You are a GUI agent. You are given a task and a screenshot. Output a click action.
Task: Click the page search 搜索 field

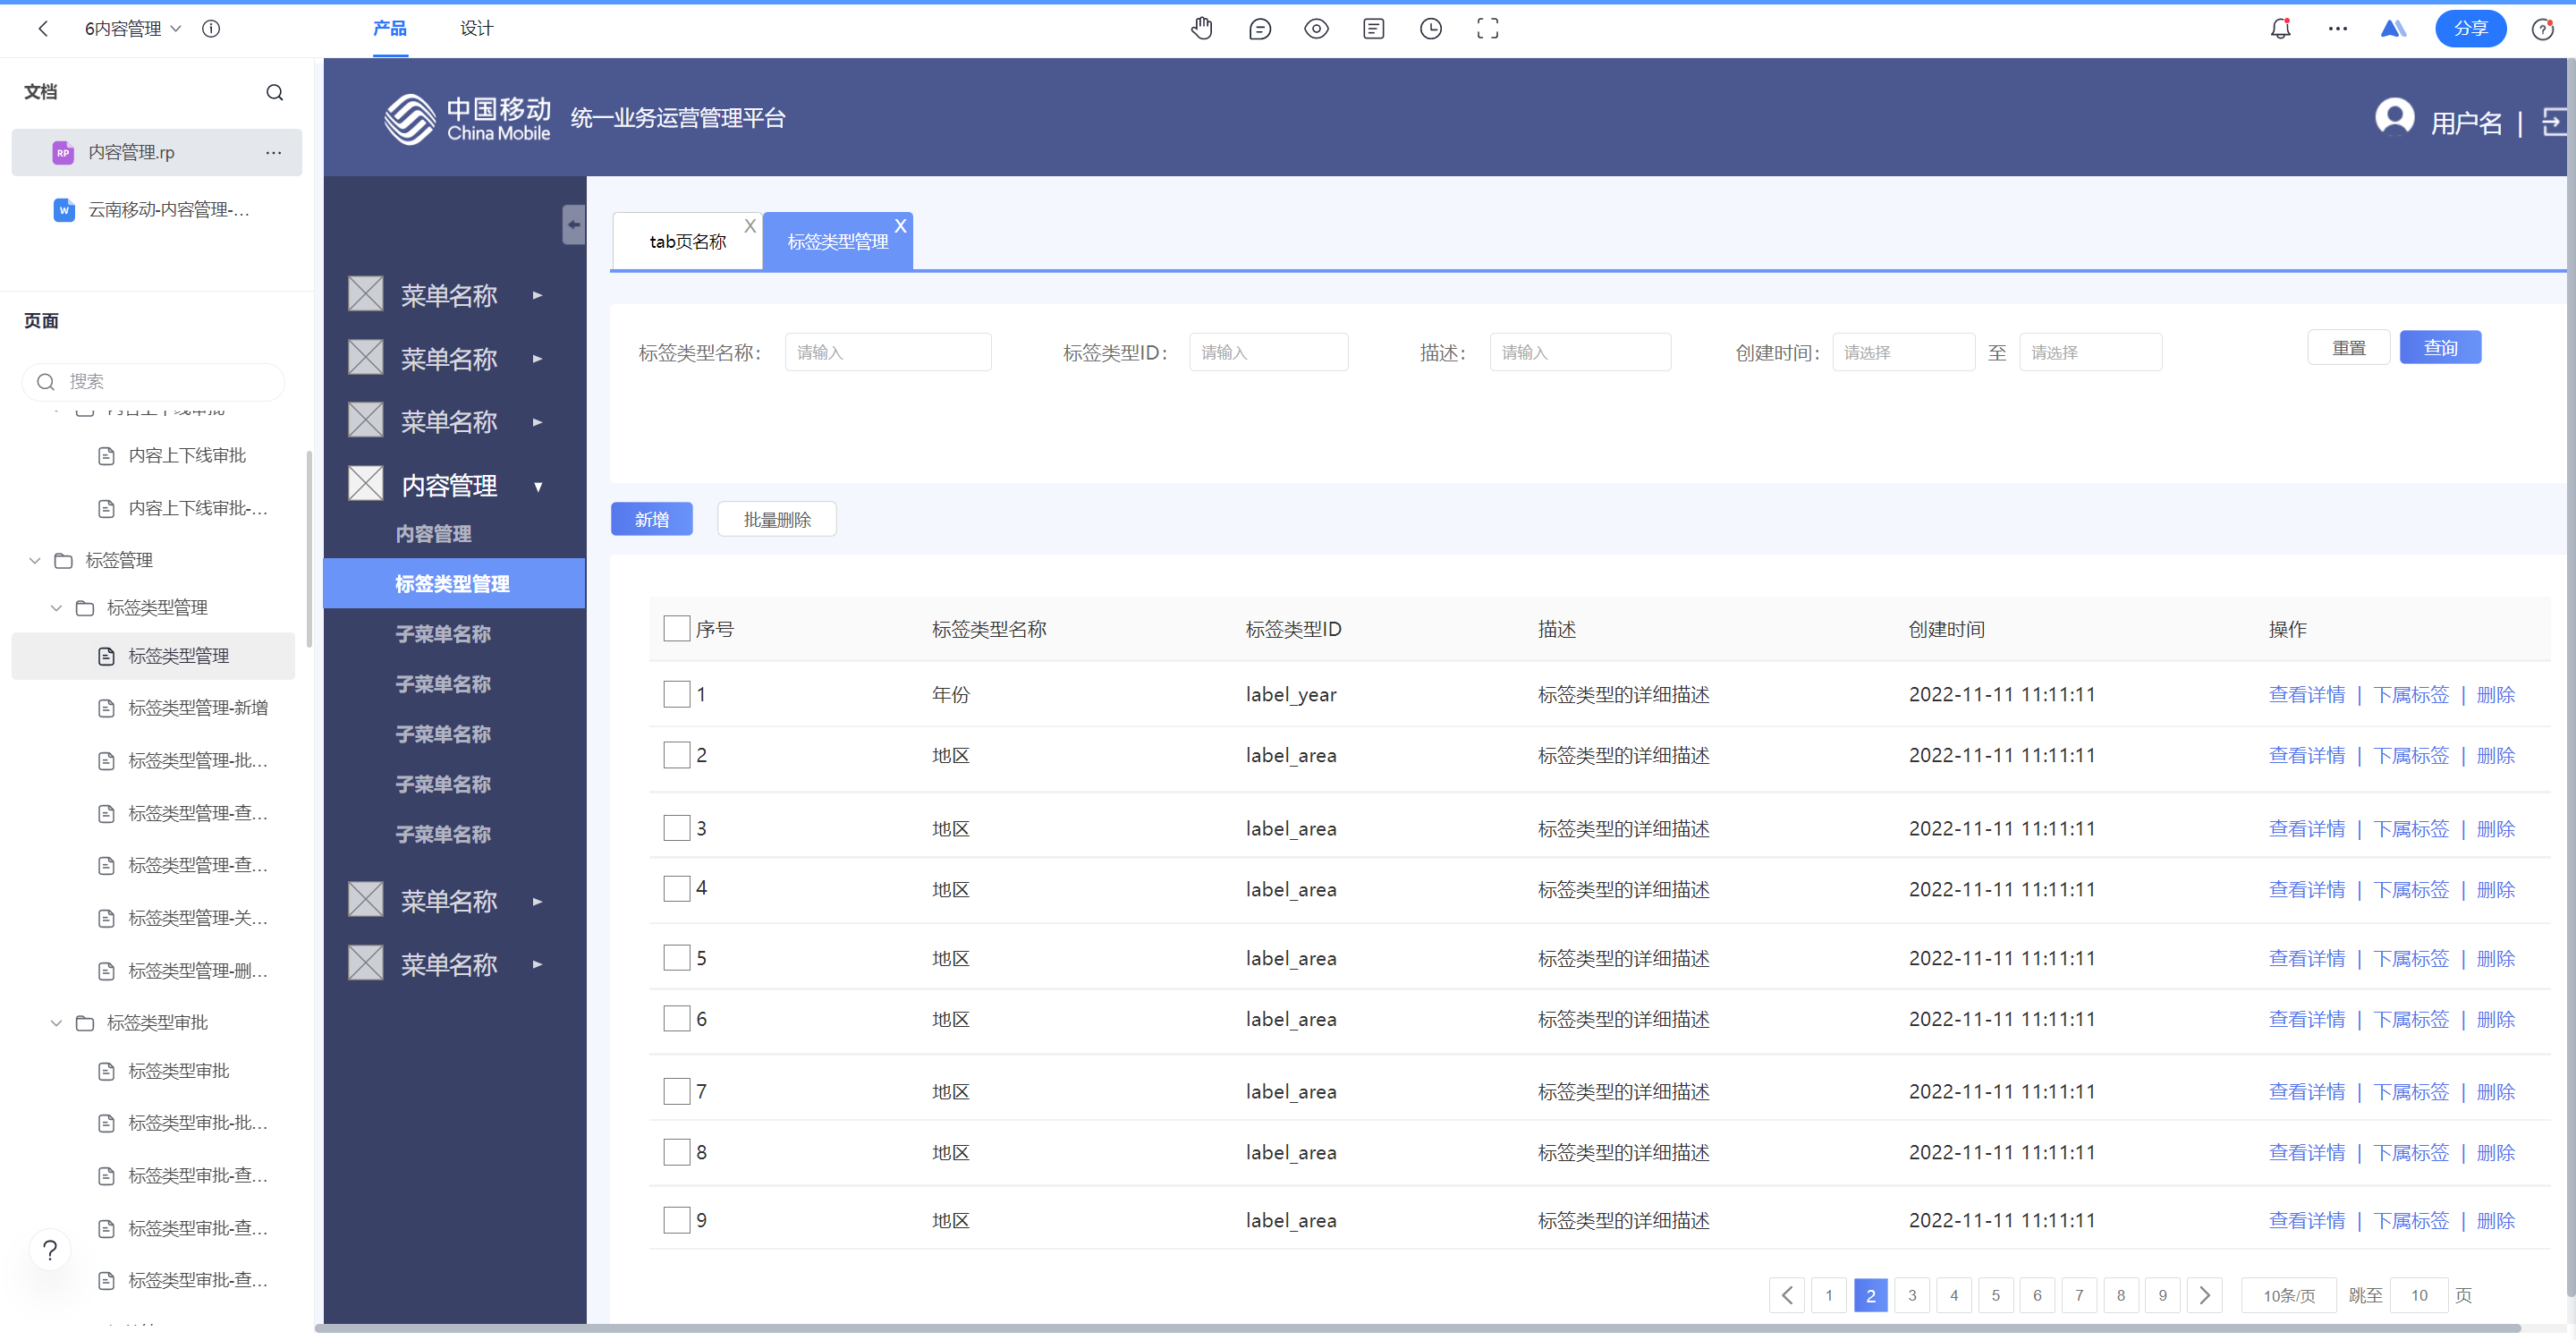[153, 382]
